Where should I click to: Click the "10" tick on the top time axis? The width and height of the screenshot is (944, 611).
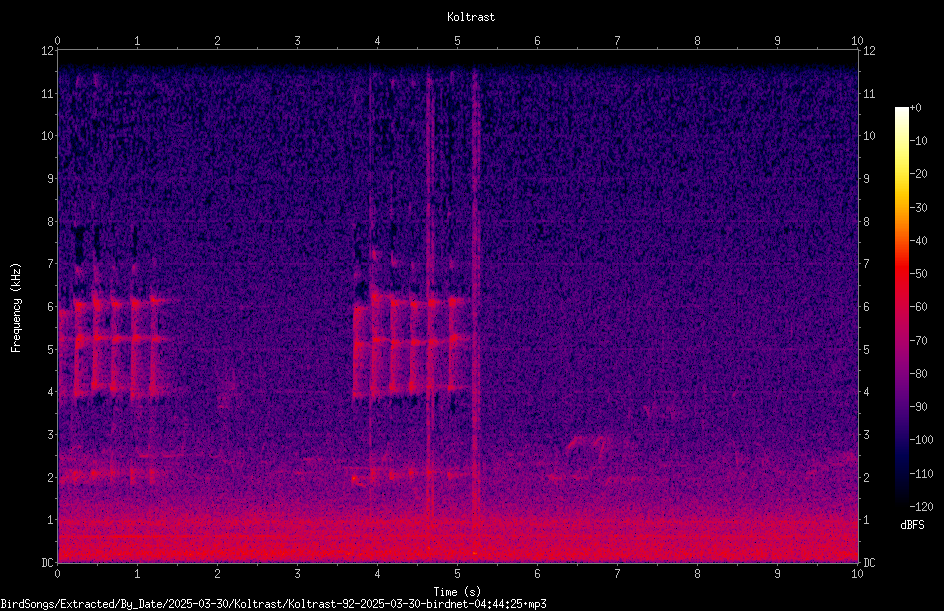857,40
